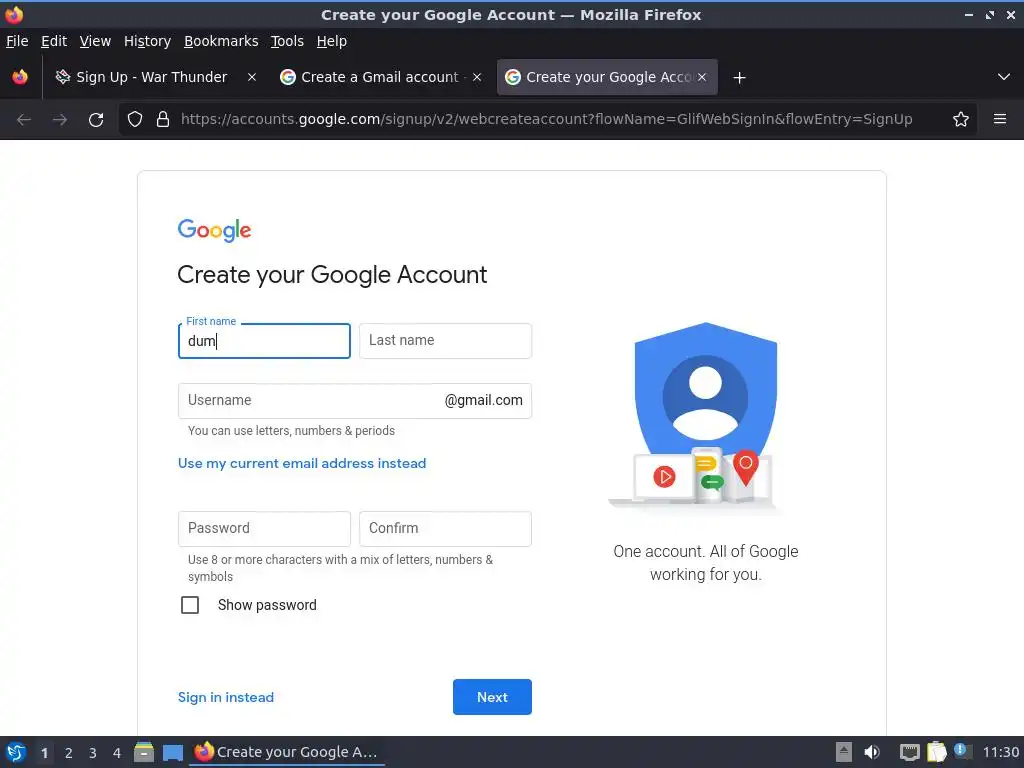The height and width of the screenshot is (768, 1024).
Task: Click the 11:30 taskbar clock
Action: 1000,752
